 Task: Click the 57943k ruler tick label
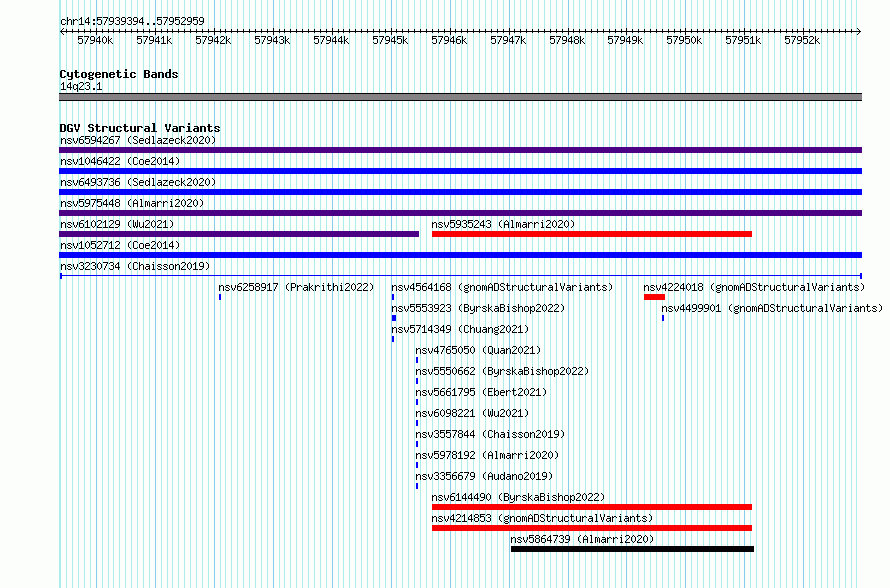click(x=272, y=40)
